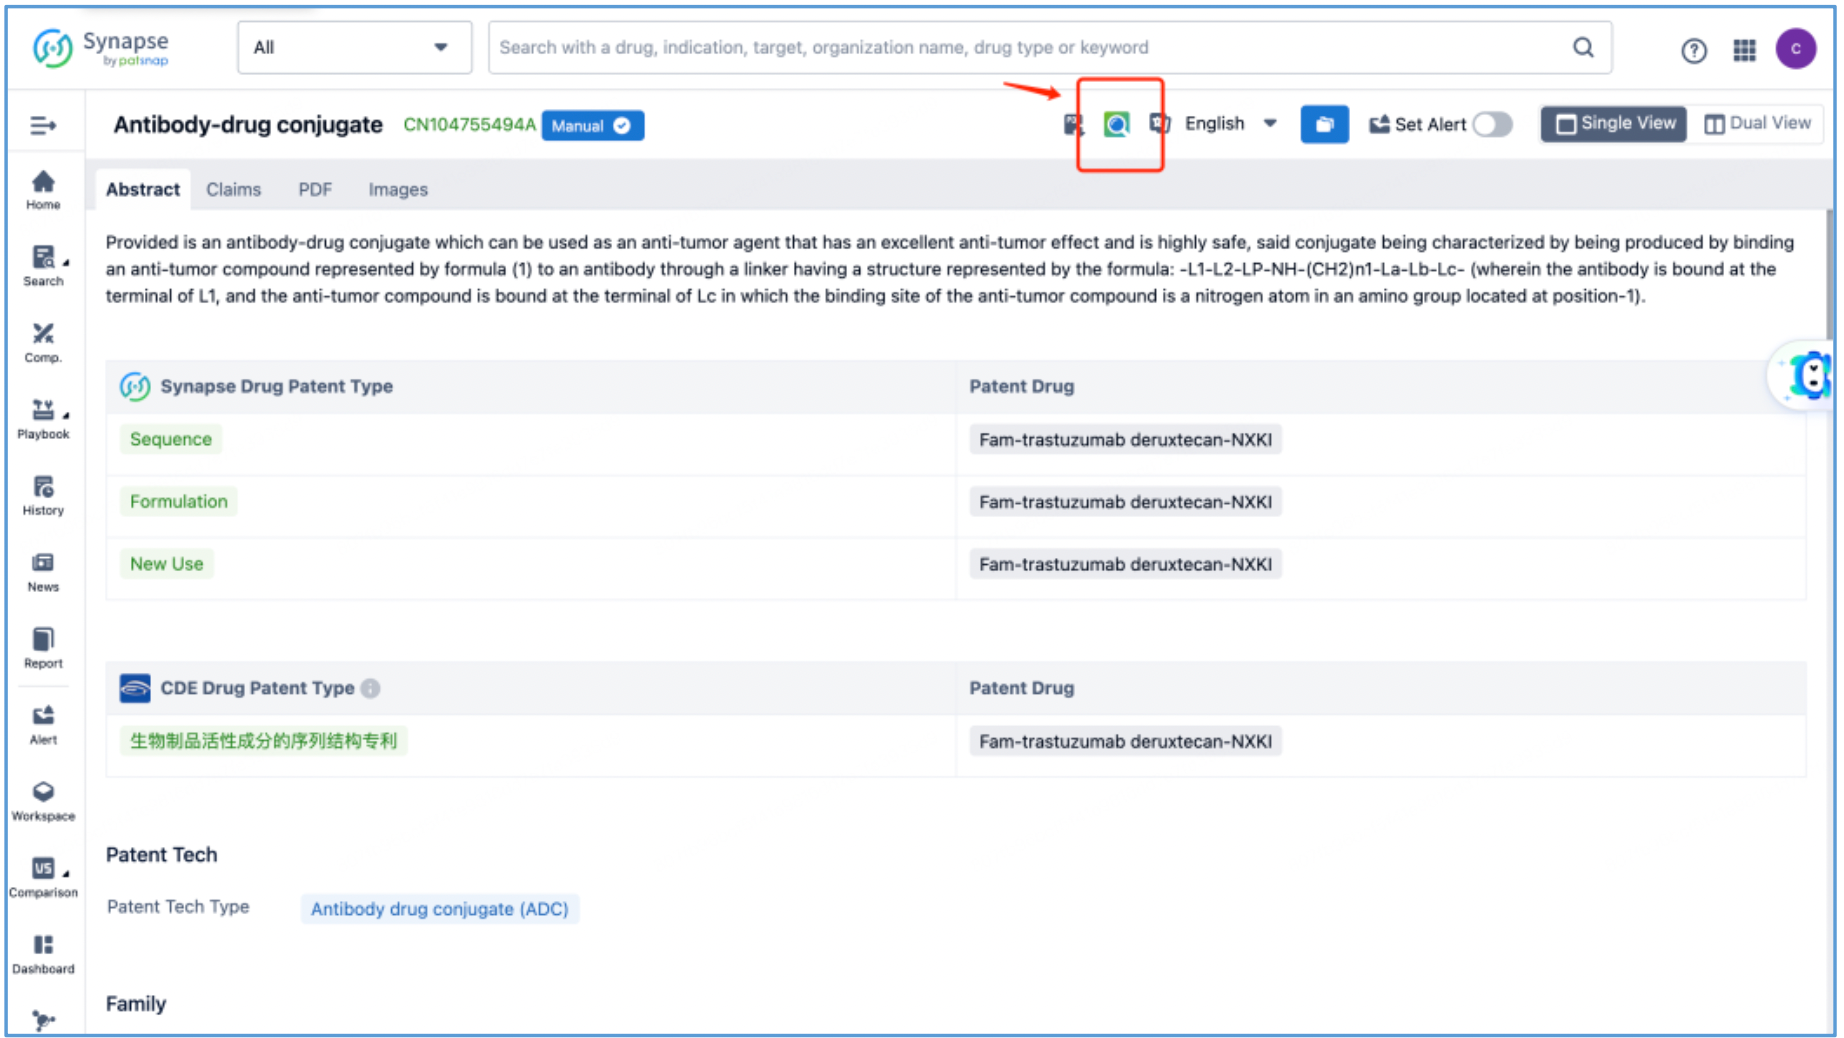Click the Family heading
The image size is (1844, 1038).
pos(136,1004)
